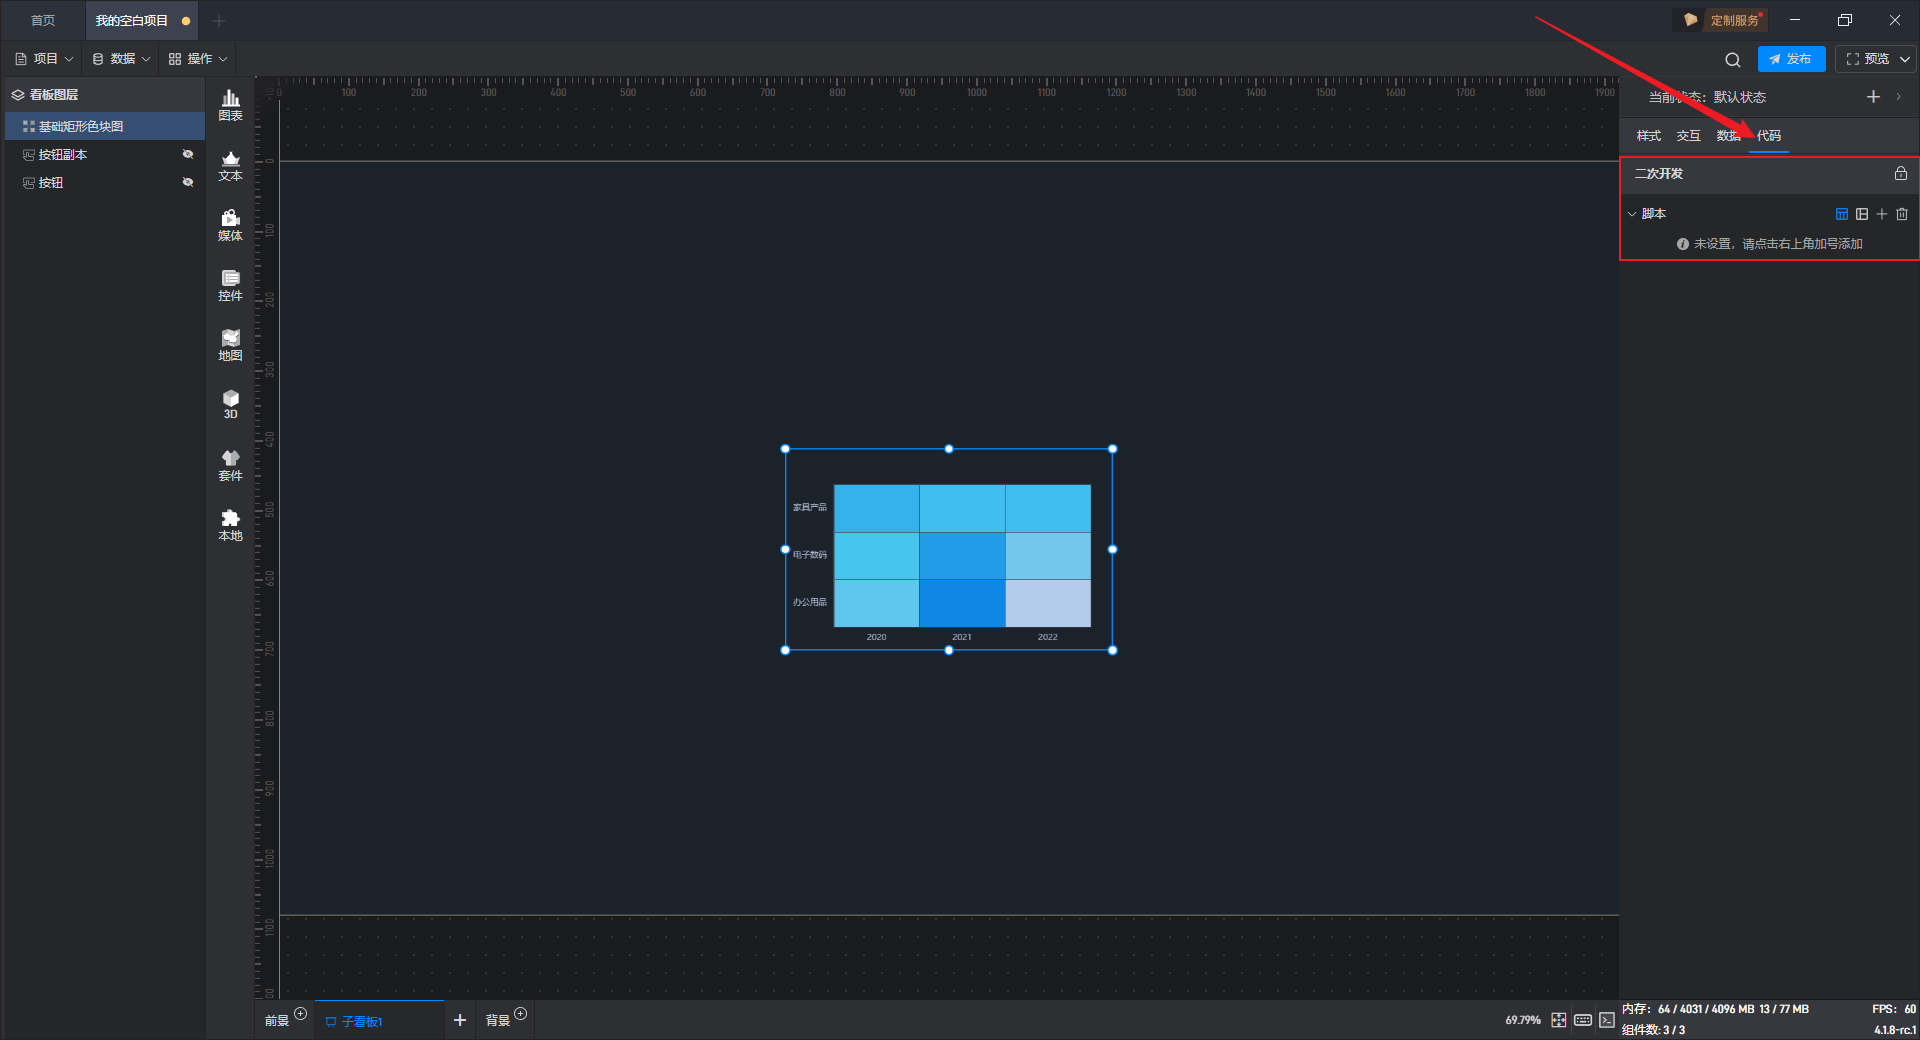Open the 3D component category
Viewport: 1920px width, 1040px height.
[x=230, y=405]
